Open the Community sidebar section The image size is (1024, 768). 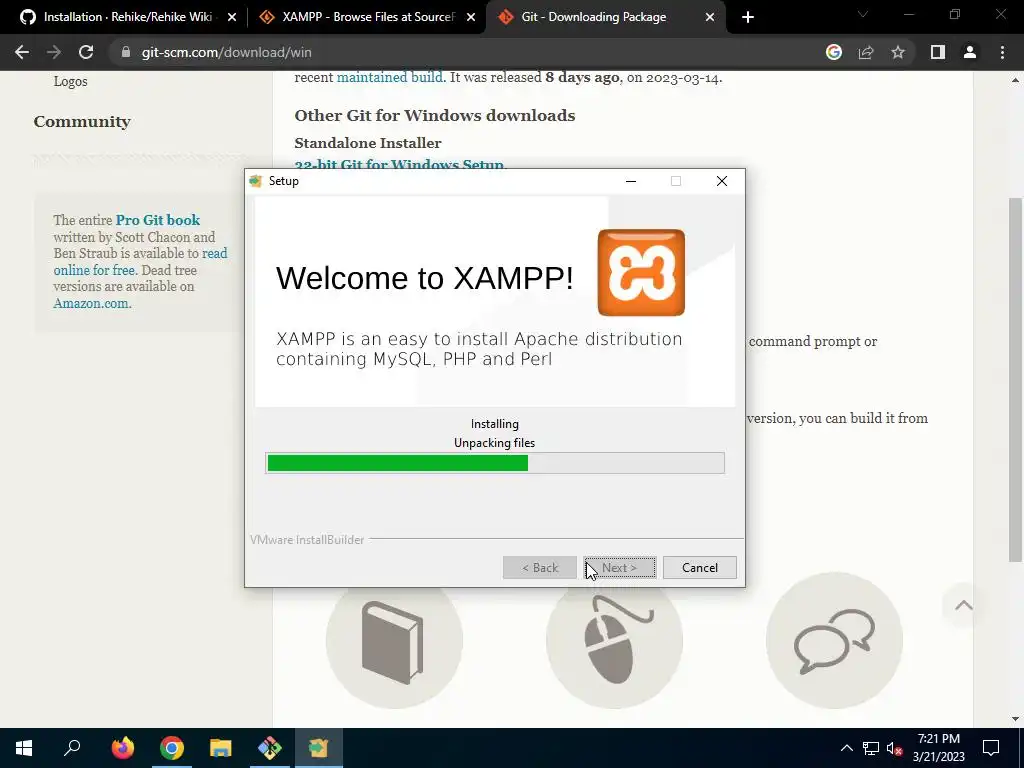(82, 121)
